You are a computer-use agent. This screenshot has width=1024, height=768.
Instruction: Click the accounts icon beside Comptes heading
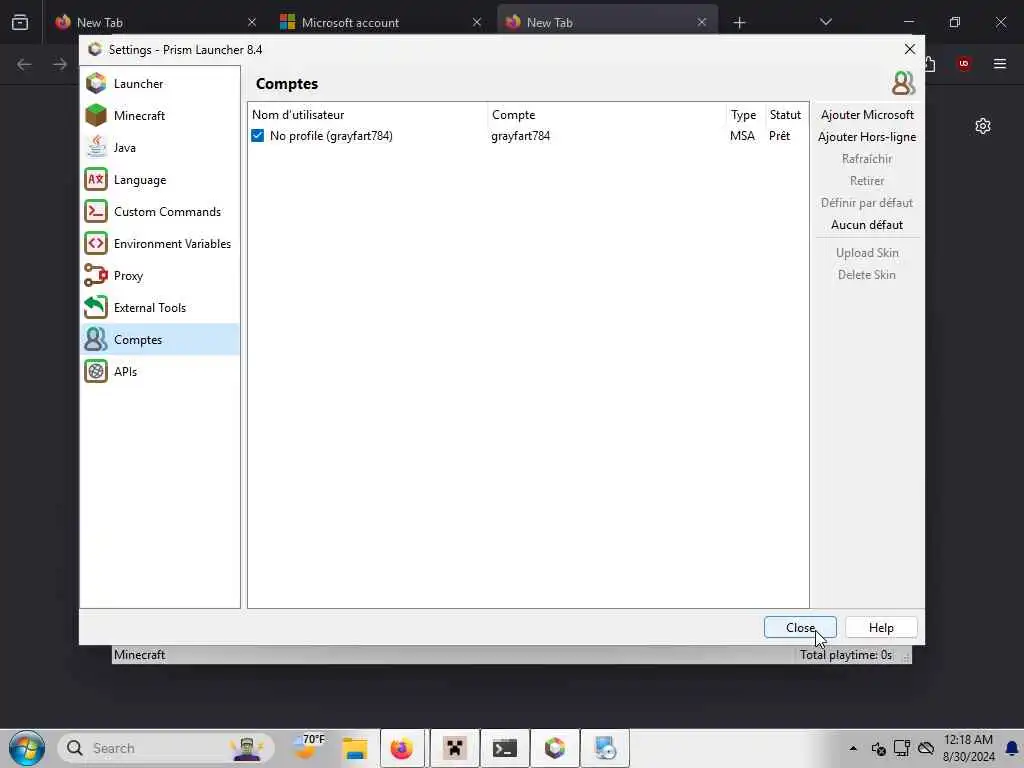[x=903, y=83]
